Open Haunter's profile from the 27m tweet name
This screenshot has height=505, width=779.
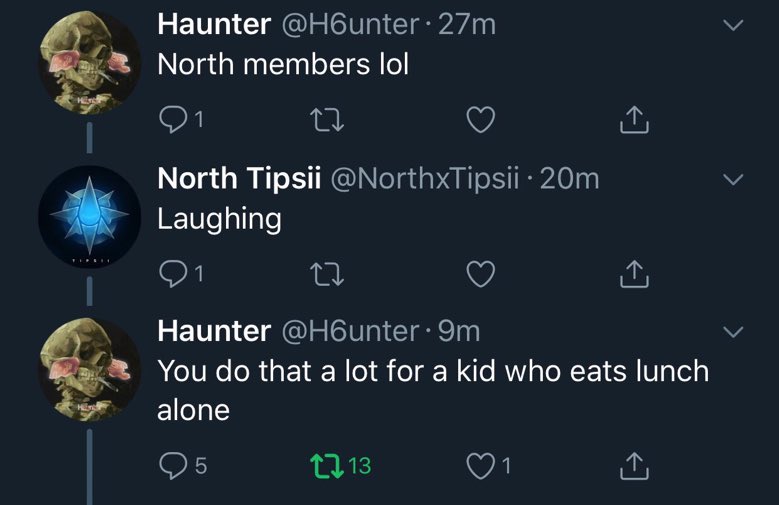(214, 24)
